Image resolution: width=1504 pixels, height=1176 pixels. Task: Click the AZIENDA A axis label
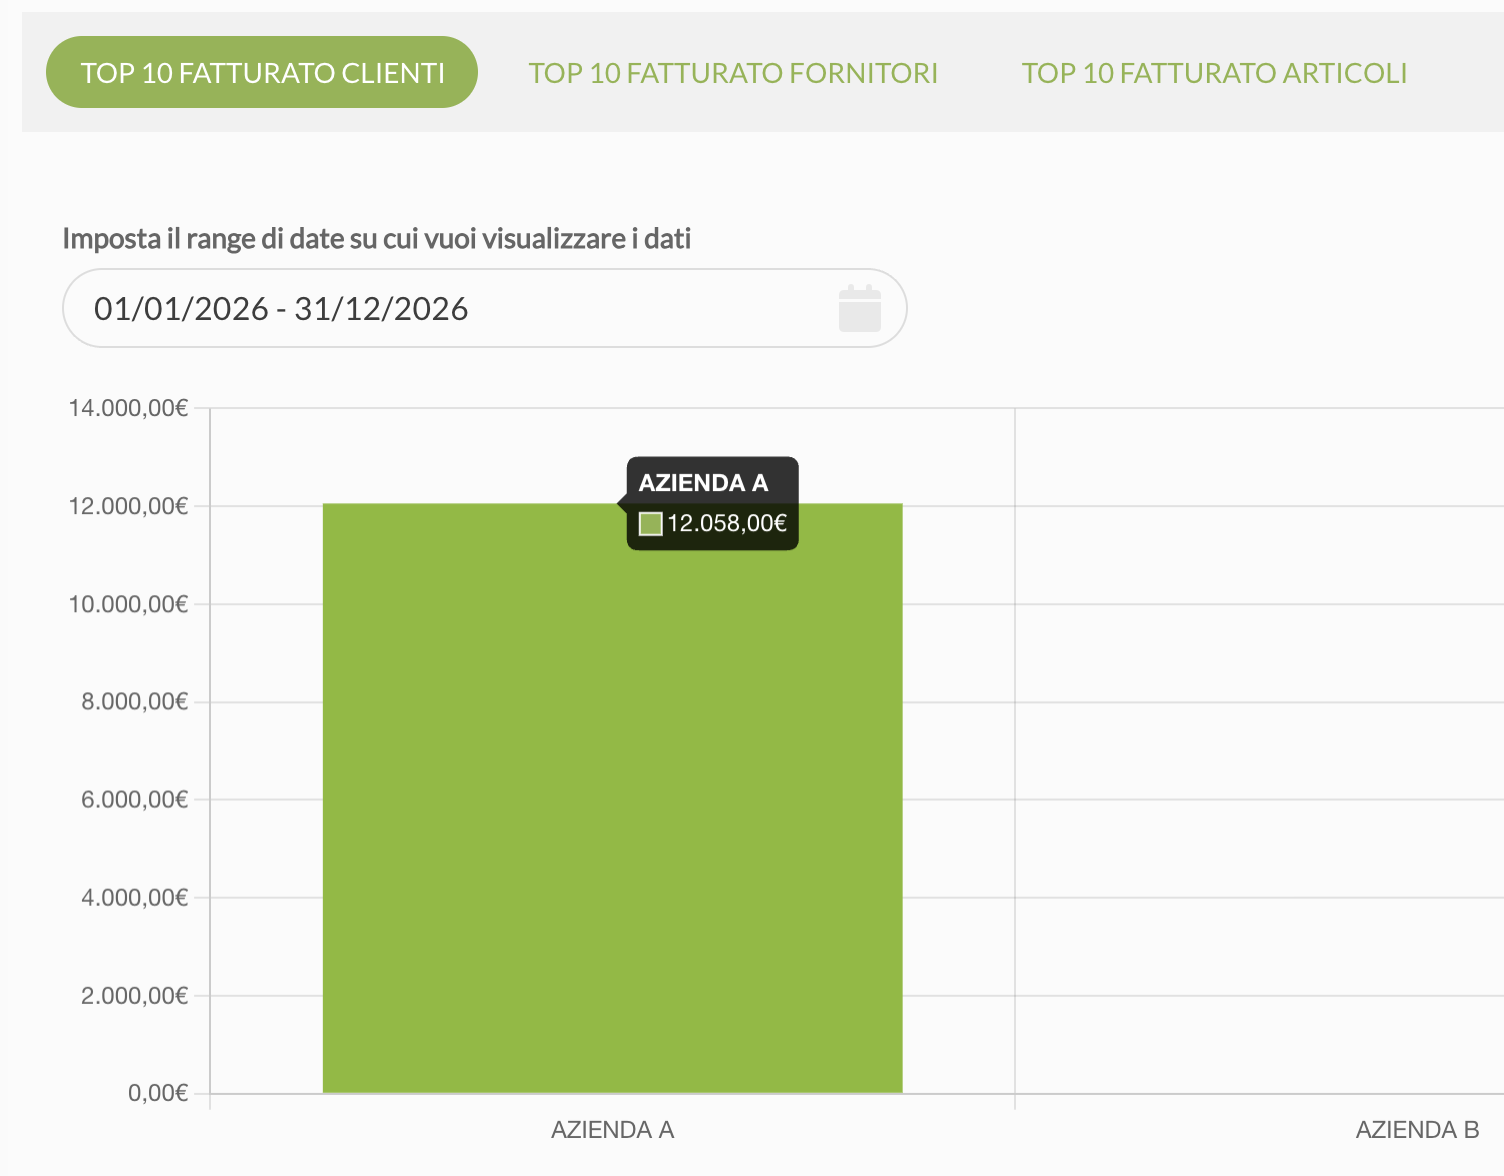(612, 1130)
